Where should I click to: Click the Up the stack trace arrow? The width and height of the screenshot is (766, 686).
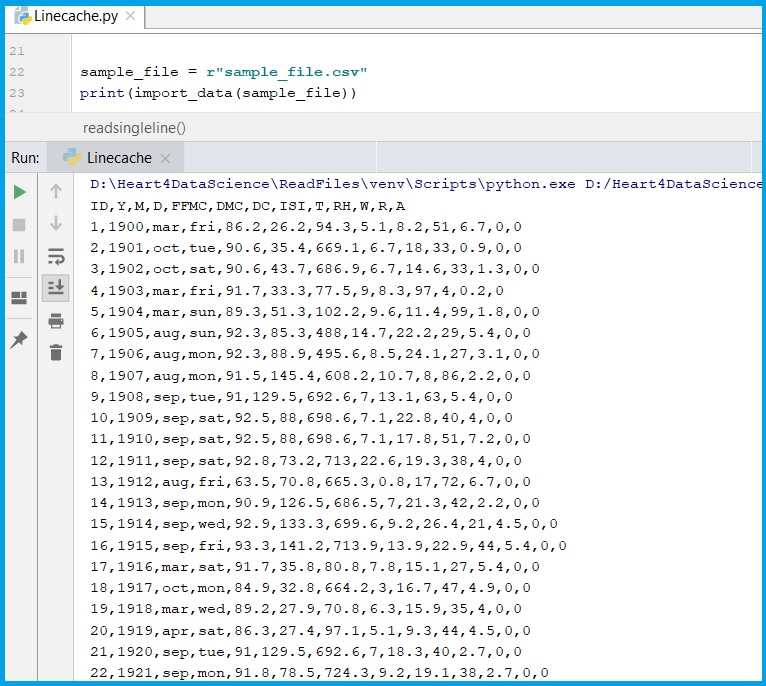pyautogui.click(x=56, y=191)
